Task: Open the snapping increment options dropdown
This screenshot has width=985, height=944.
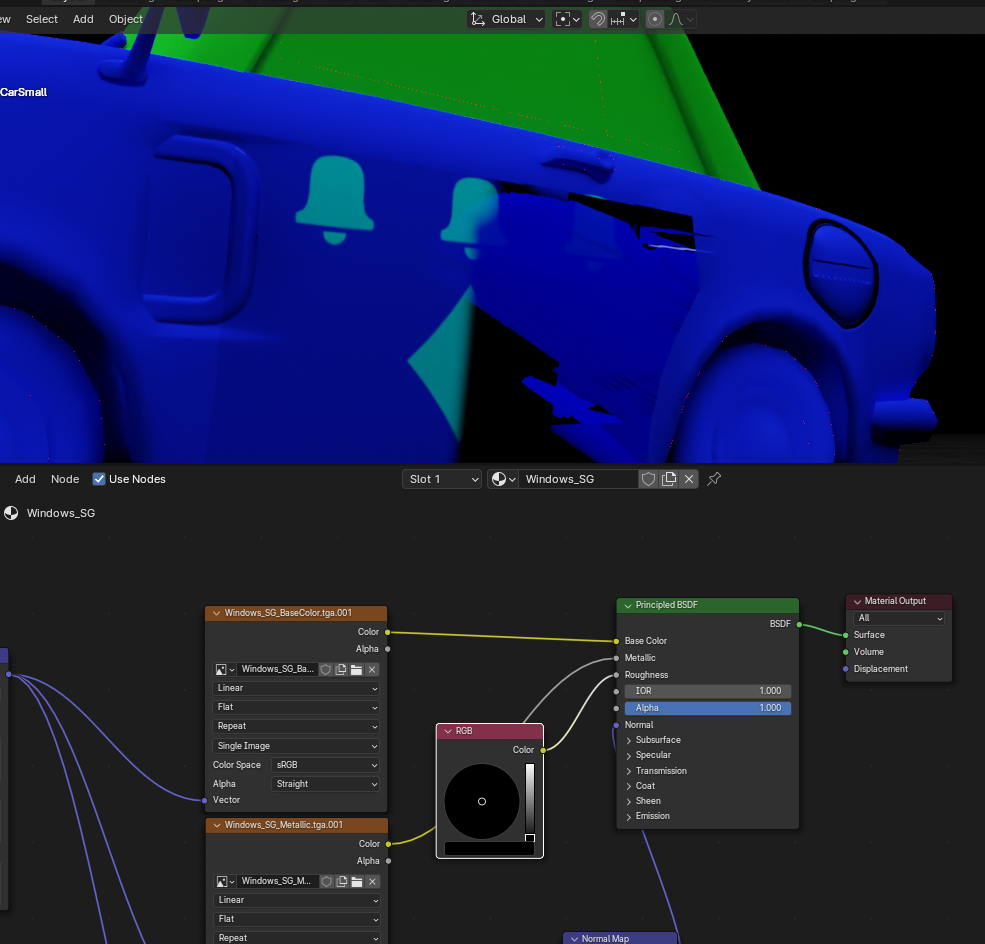Action: coord(624,19)
